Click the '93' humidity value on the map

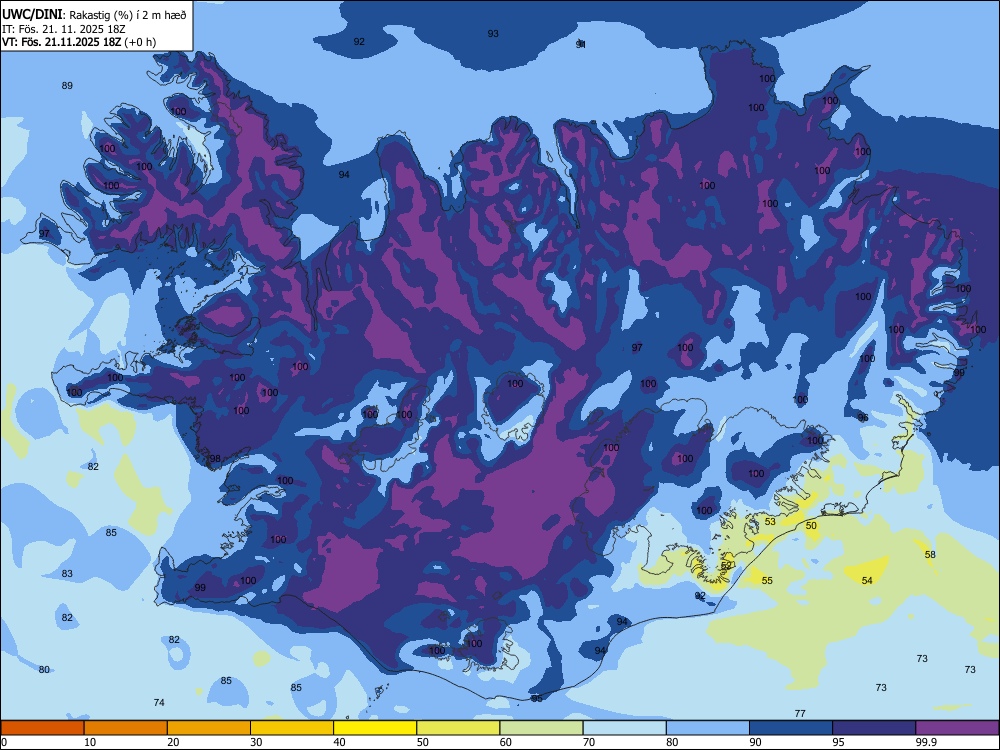[493, 34]
